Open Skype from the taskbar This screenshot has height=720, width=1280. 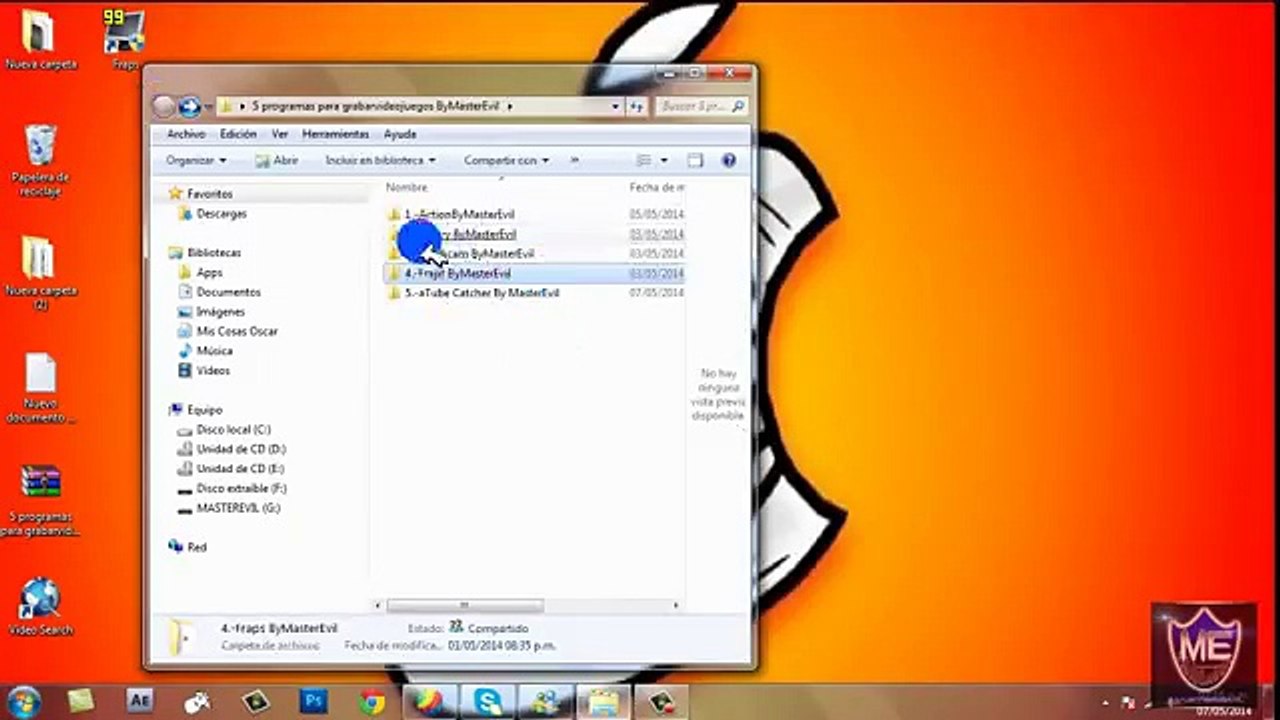[x=488, y=702]
